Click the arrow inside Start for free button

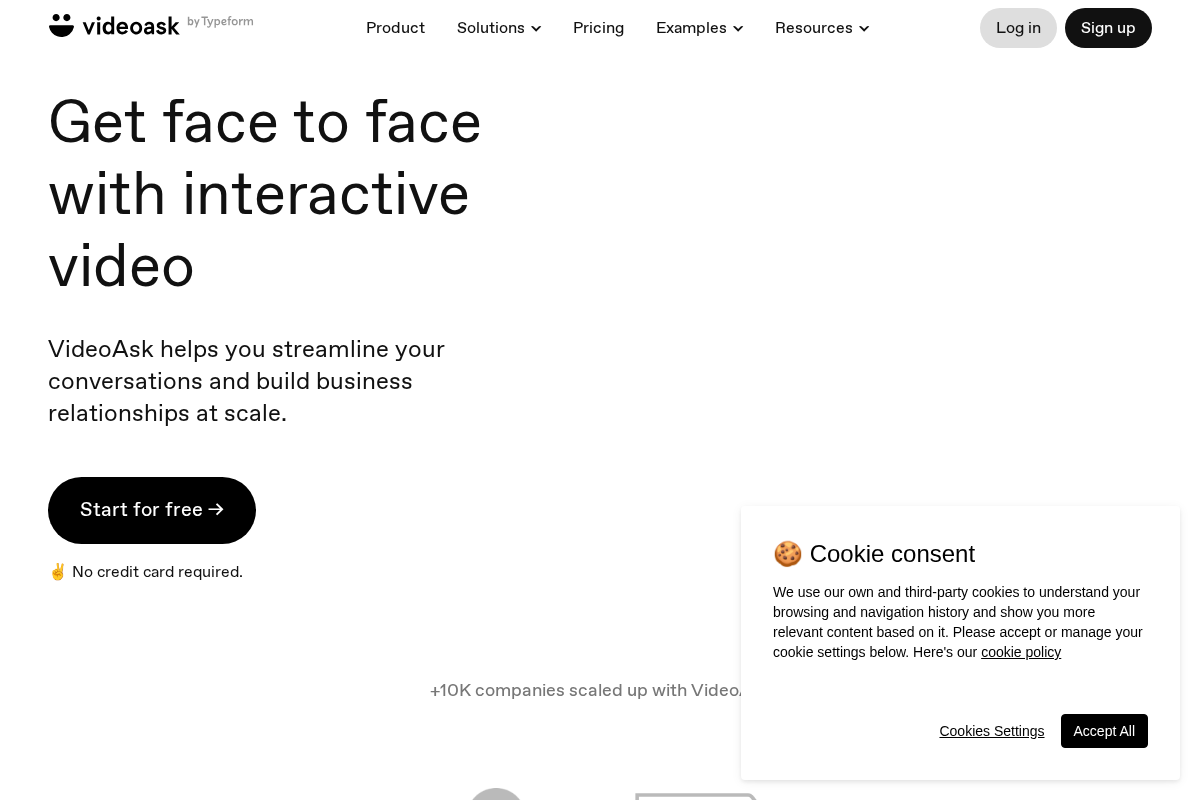pyautogui.click(x=216, y=510)
